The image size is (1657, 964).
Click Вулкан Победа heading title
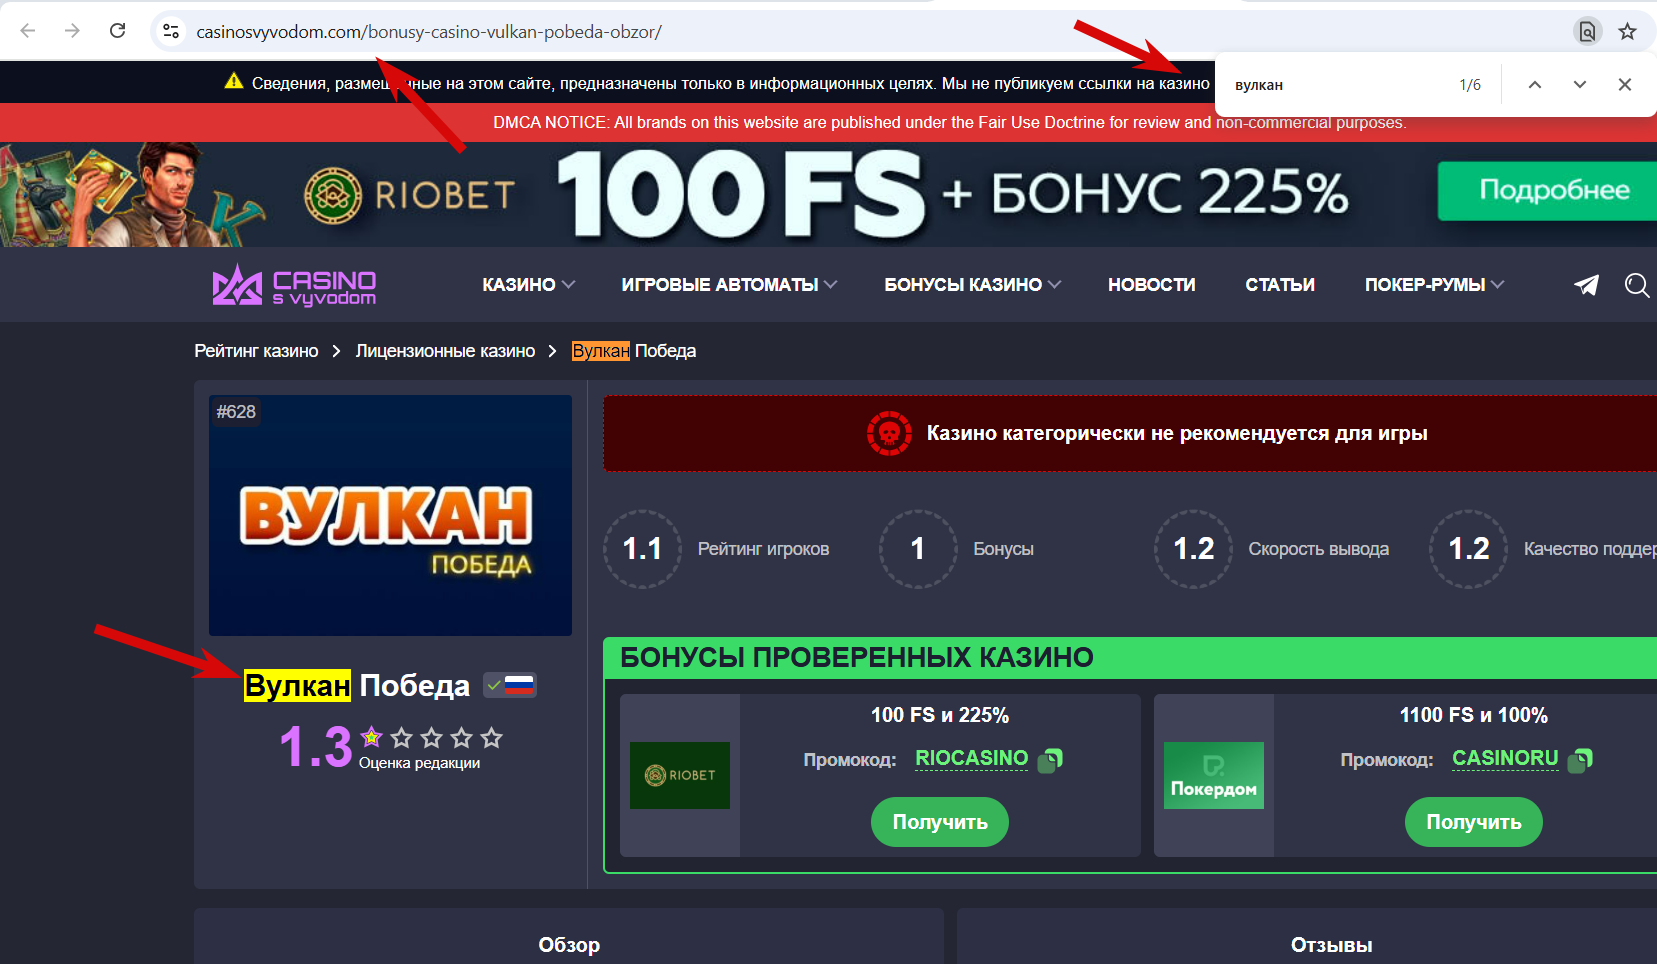pyautogui.click(x=357, y=686)
